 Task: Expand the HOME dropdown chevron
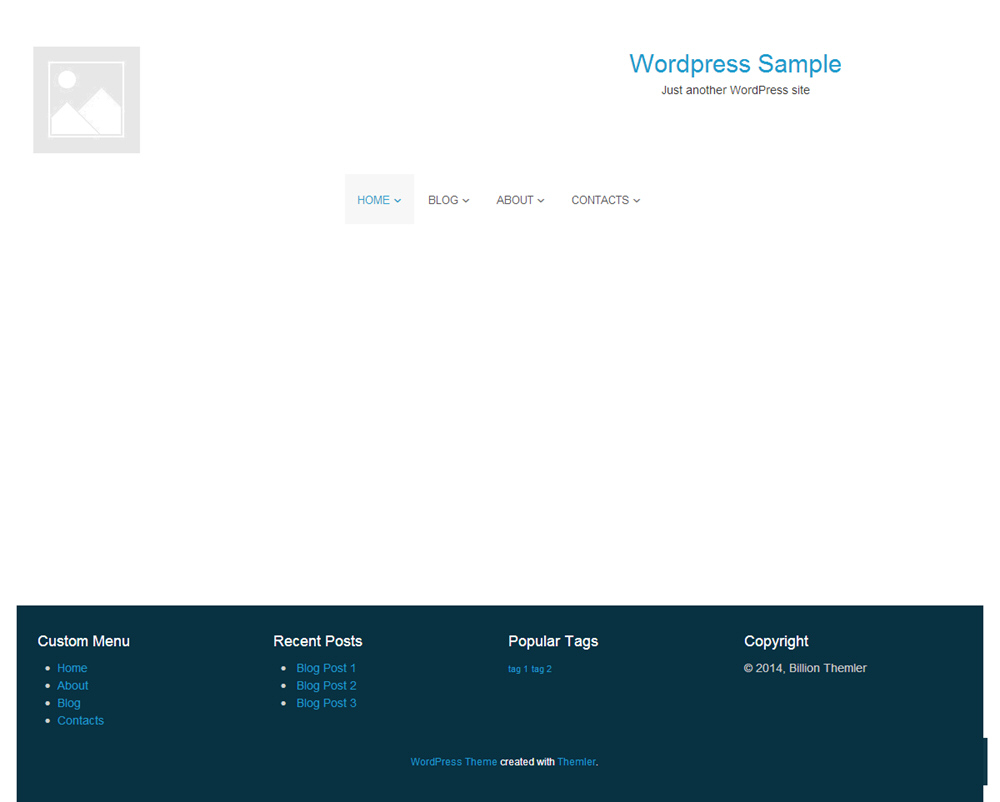coord(397,201)
